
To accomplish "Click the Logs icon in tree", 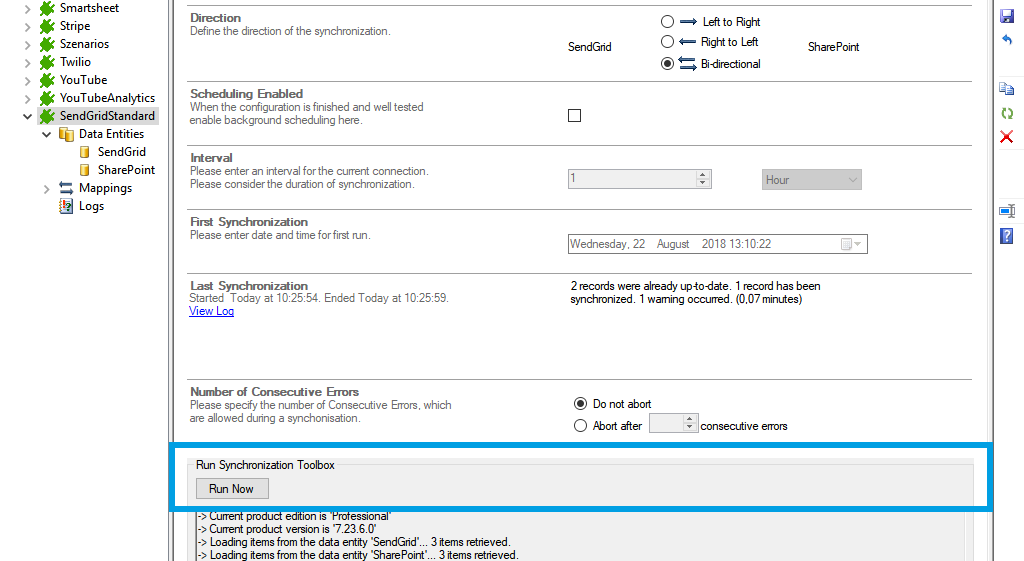I will point(66,206).
